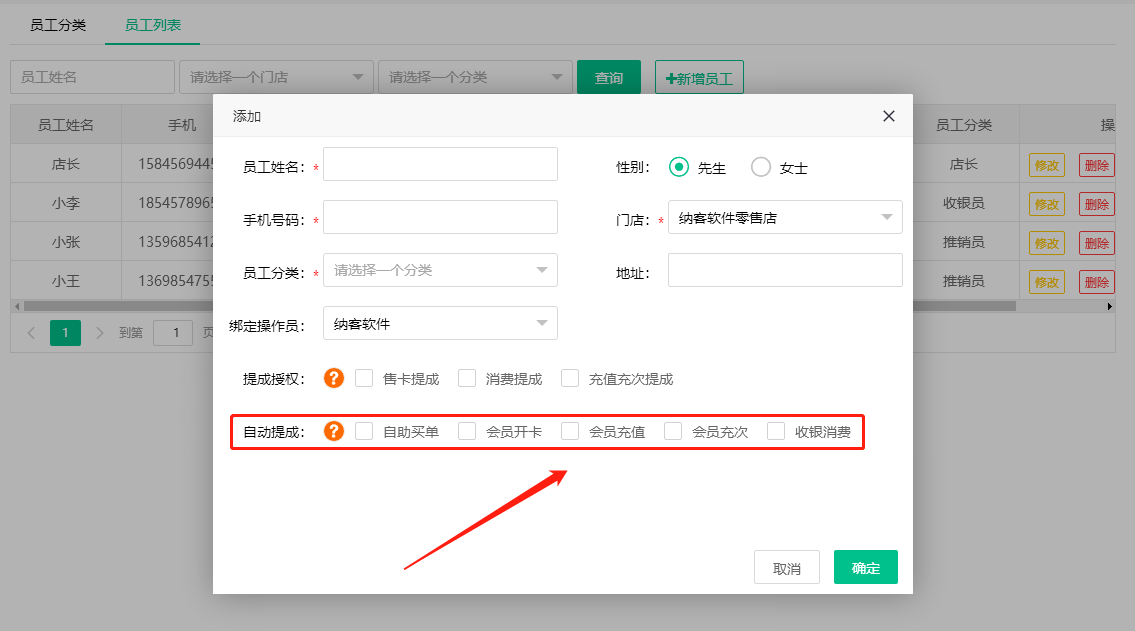
Task: Click the 取消 button
Action: (786, 567)
